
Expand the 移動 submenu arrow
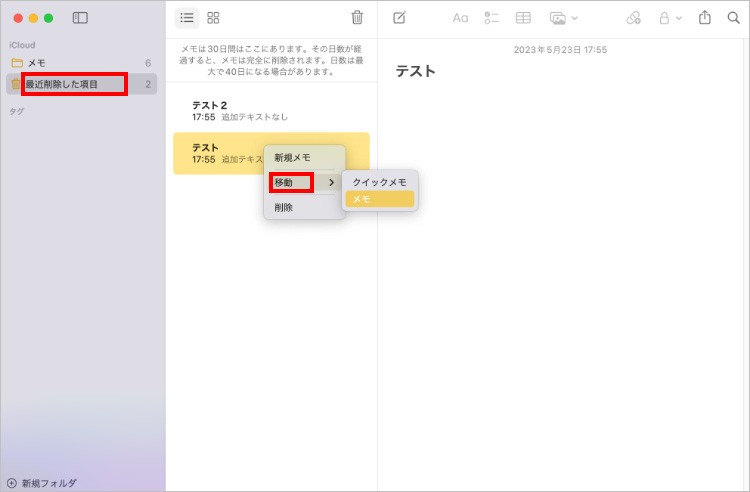331,182
